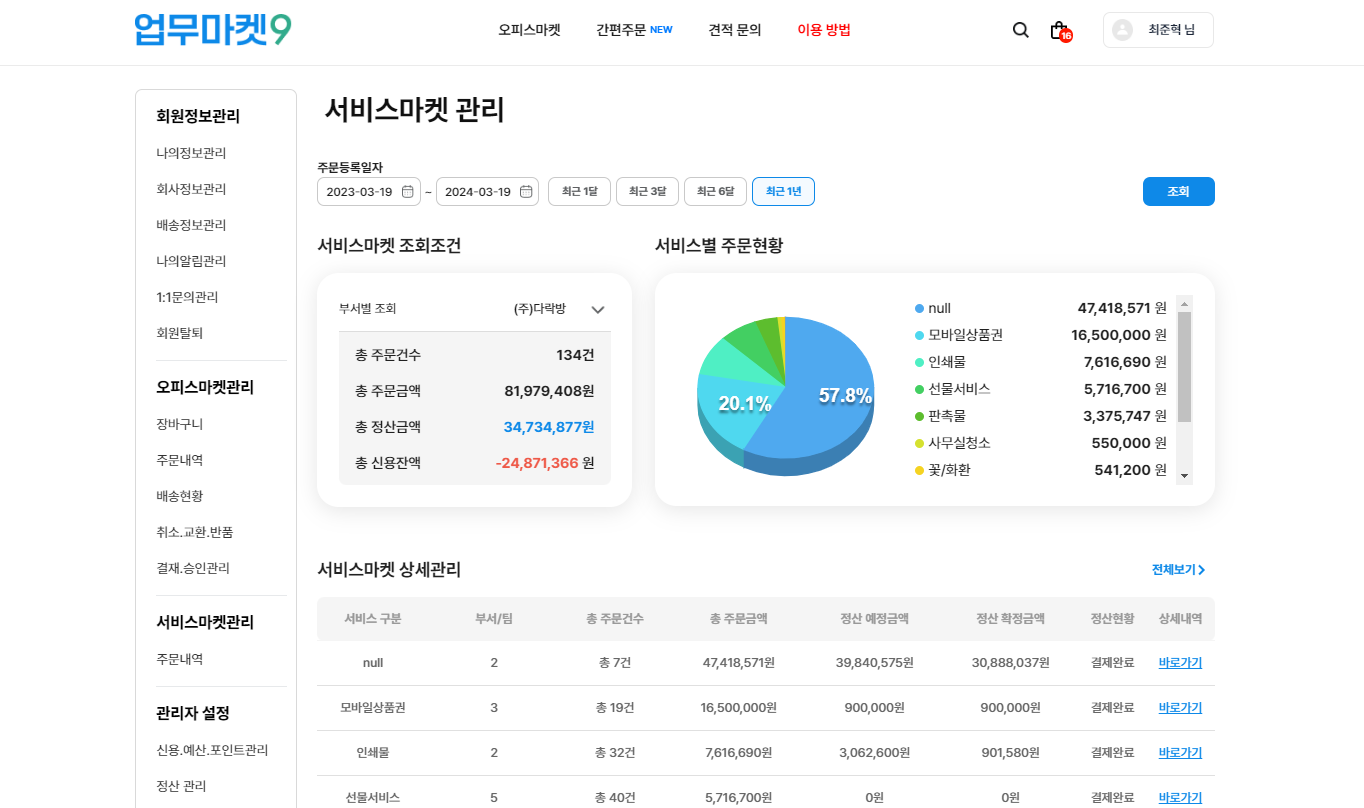The width and height of the screenshot is (1364, 808).
Task: Select the 최근 6달 period option
Action: tap(715, 192)
